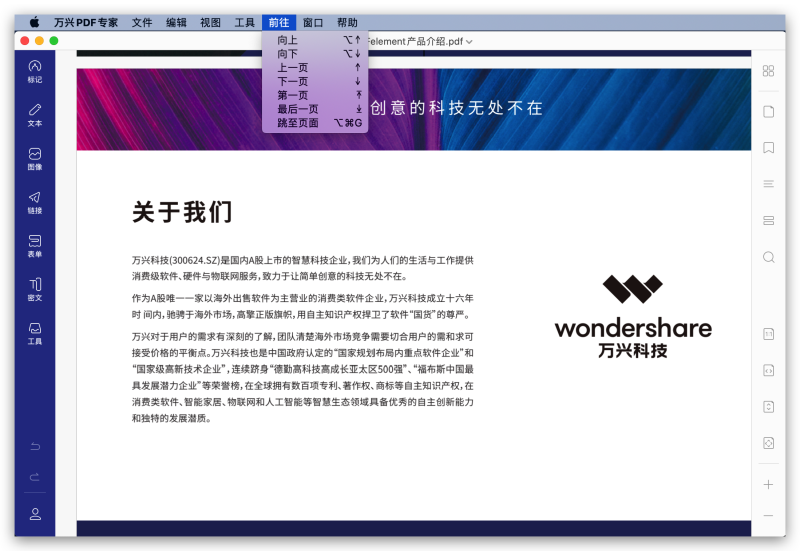Image resolution: width=800 pixels, height=551 pixels.
Task: Click the fit height icon
Action: click(768, 407)
